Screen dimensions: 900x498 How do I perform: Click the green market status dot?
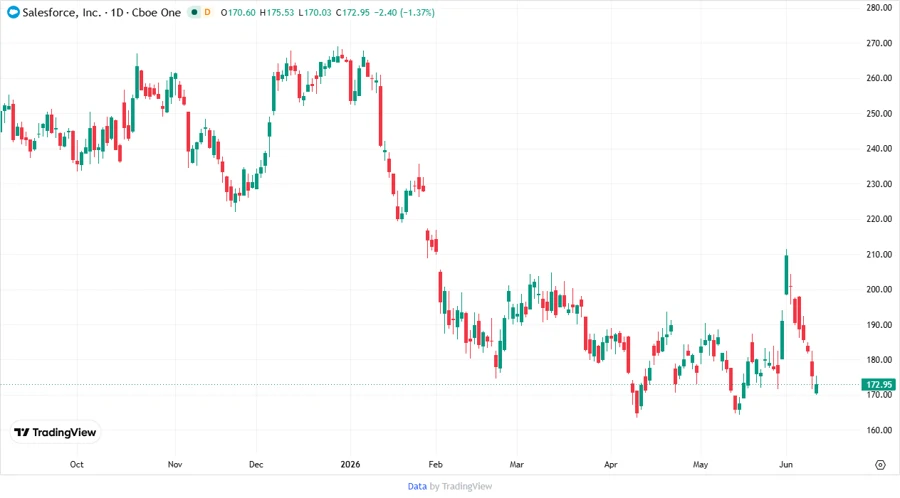[195, 12]
